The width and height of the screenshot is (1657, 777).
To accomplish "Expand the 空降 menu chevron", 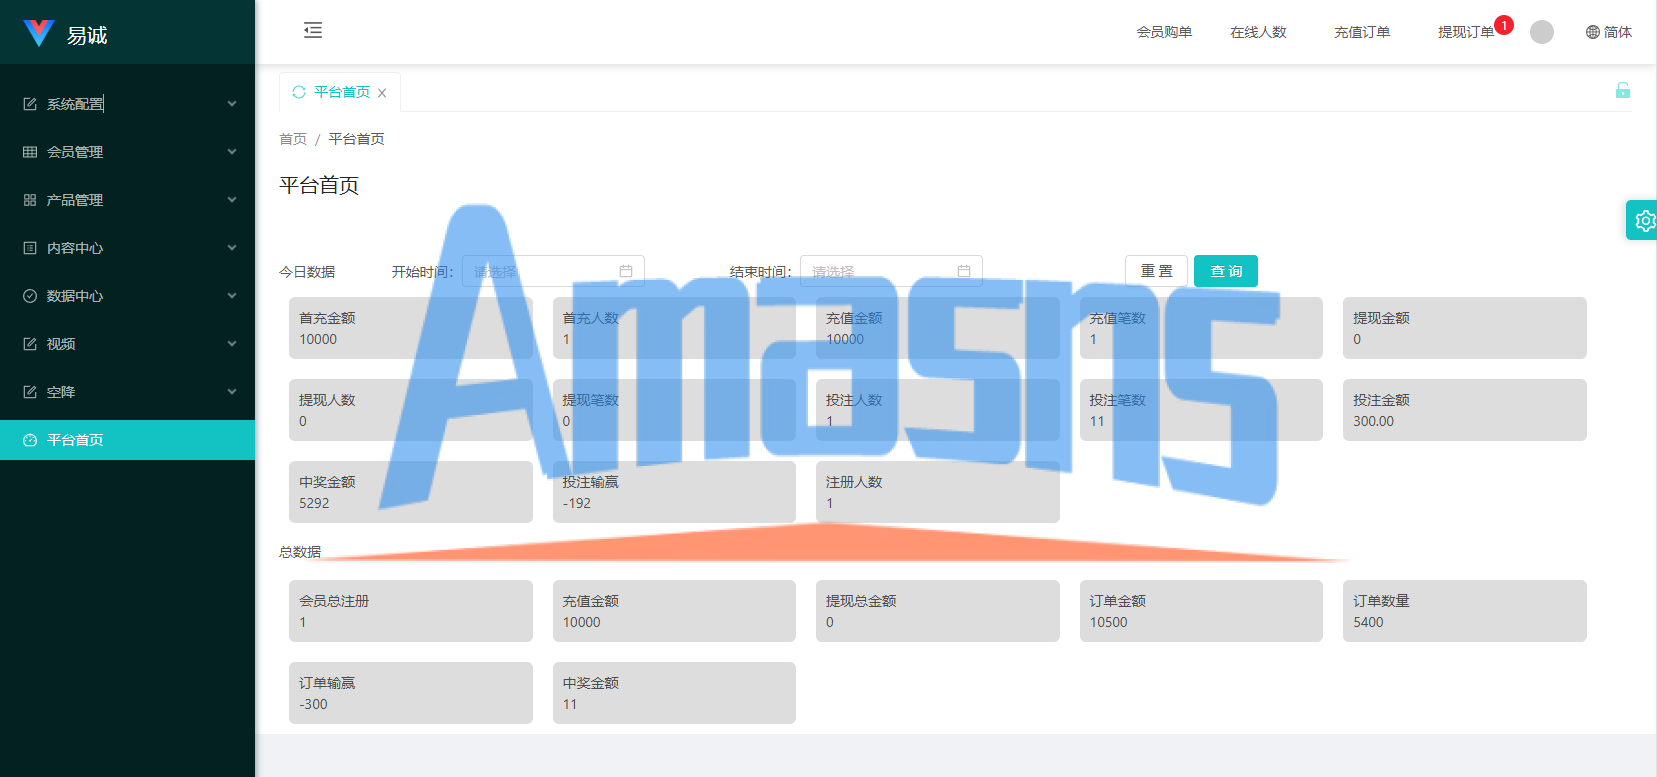I will coord(232,392).
